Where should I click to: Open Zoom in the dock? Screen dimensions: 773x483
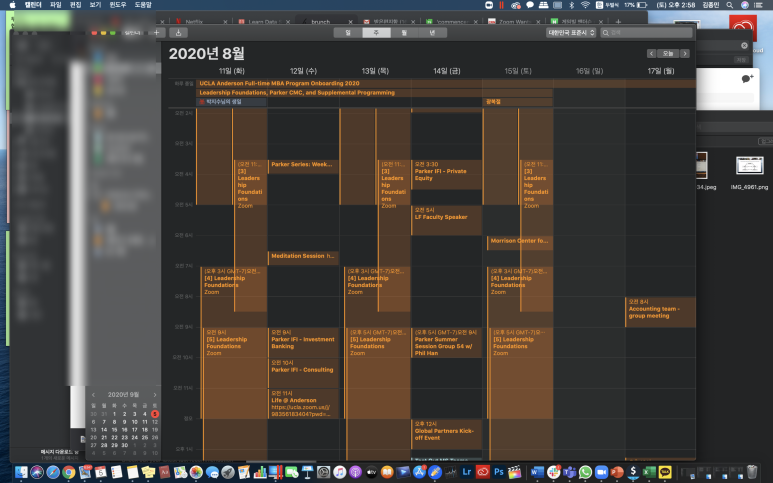tap(601, 472)
